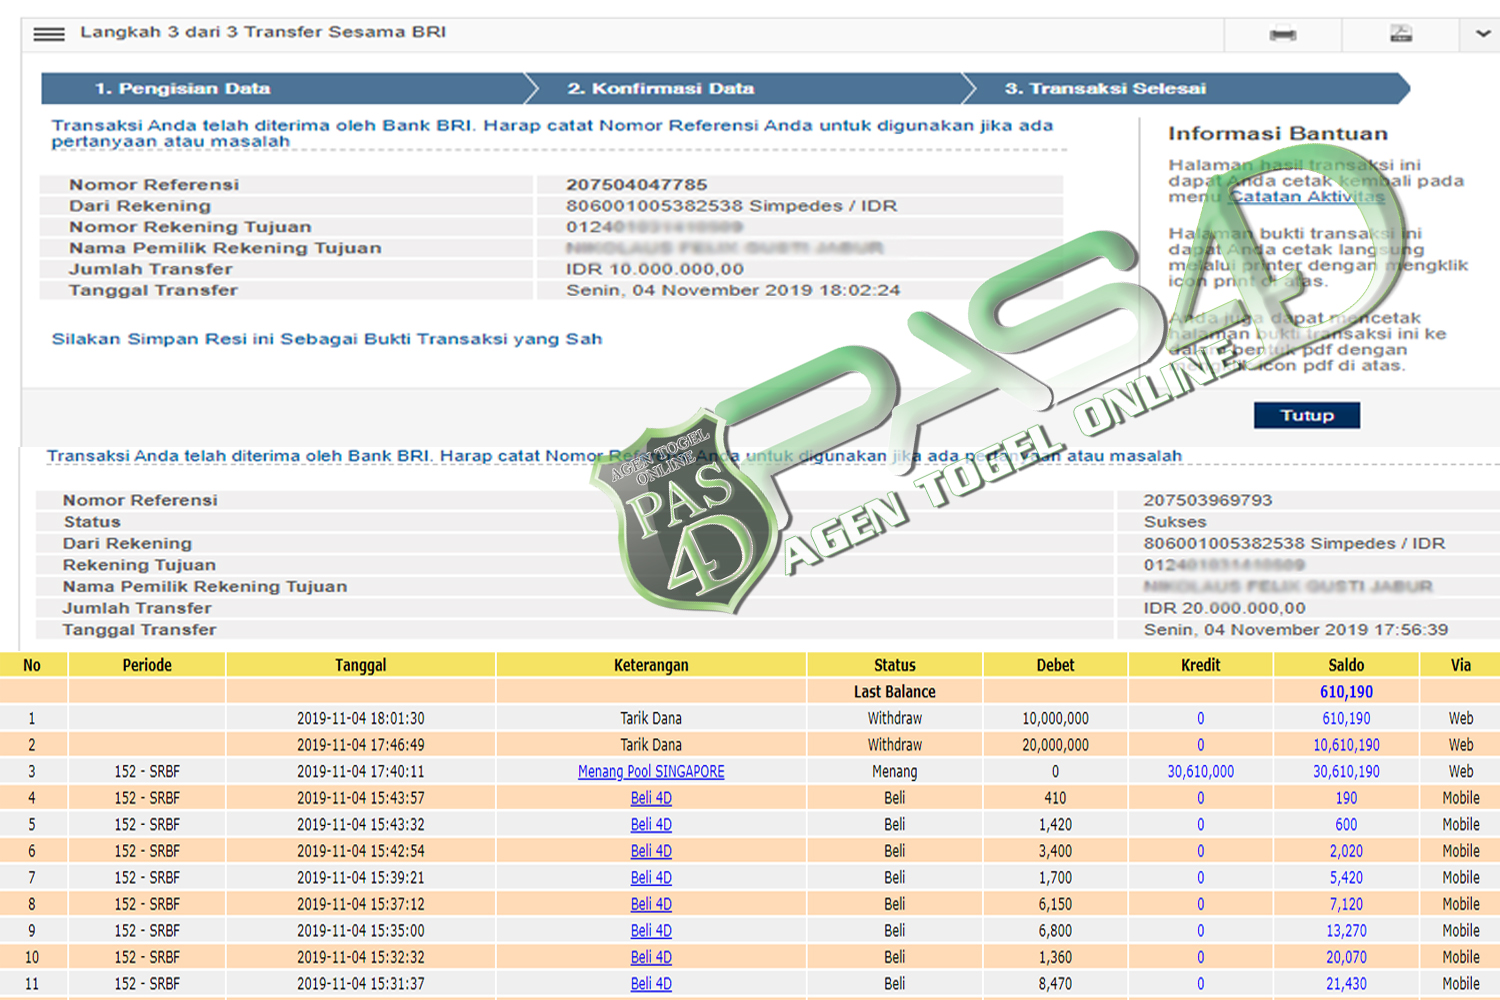The image size is (1500, 1000).
Task: Expand the chevron dropdown at top right
Action: pos(1483,34)
